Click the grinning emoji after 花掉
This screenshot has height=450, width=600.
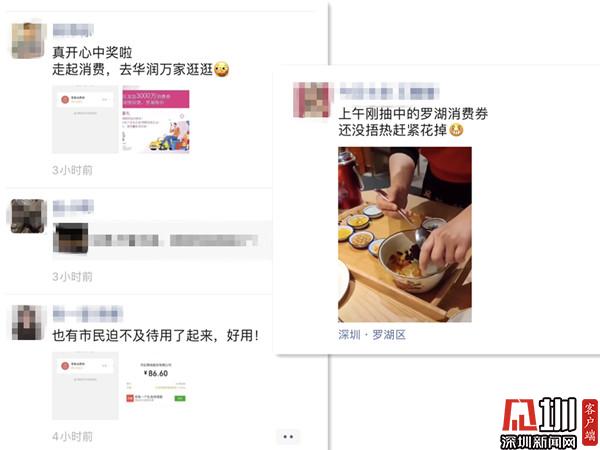(x=457, y=130)
